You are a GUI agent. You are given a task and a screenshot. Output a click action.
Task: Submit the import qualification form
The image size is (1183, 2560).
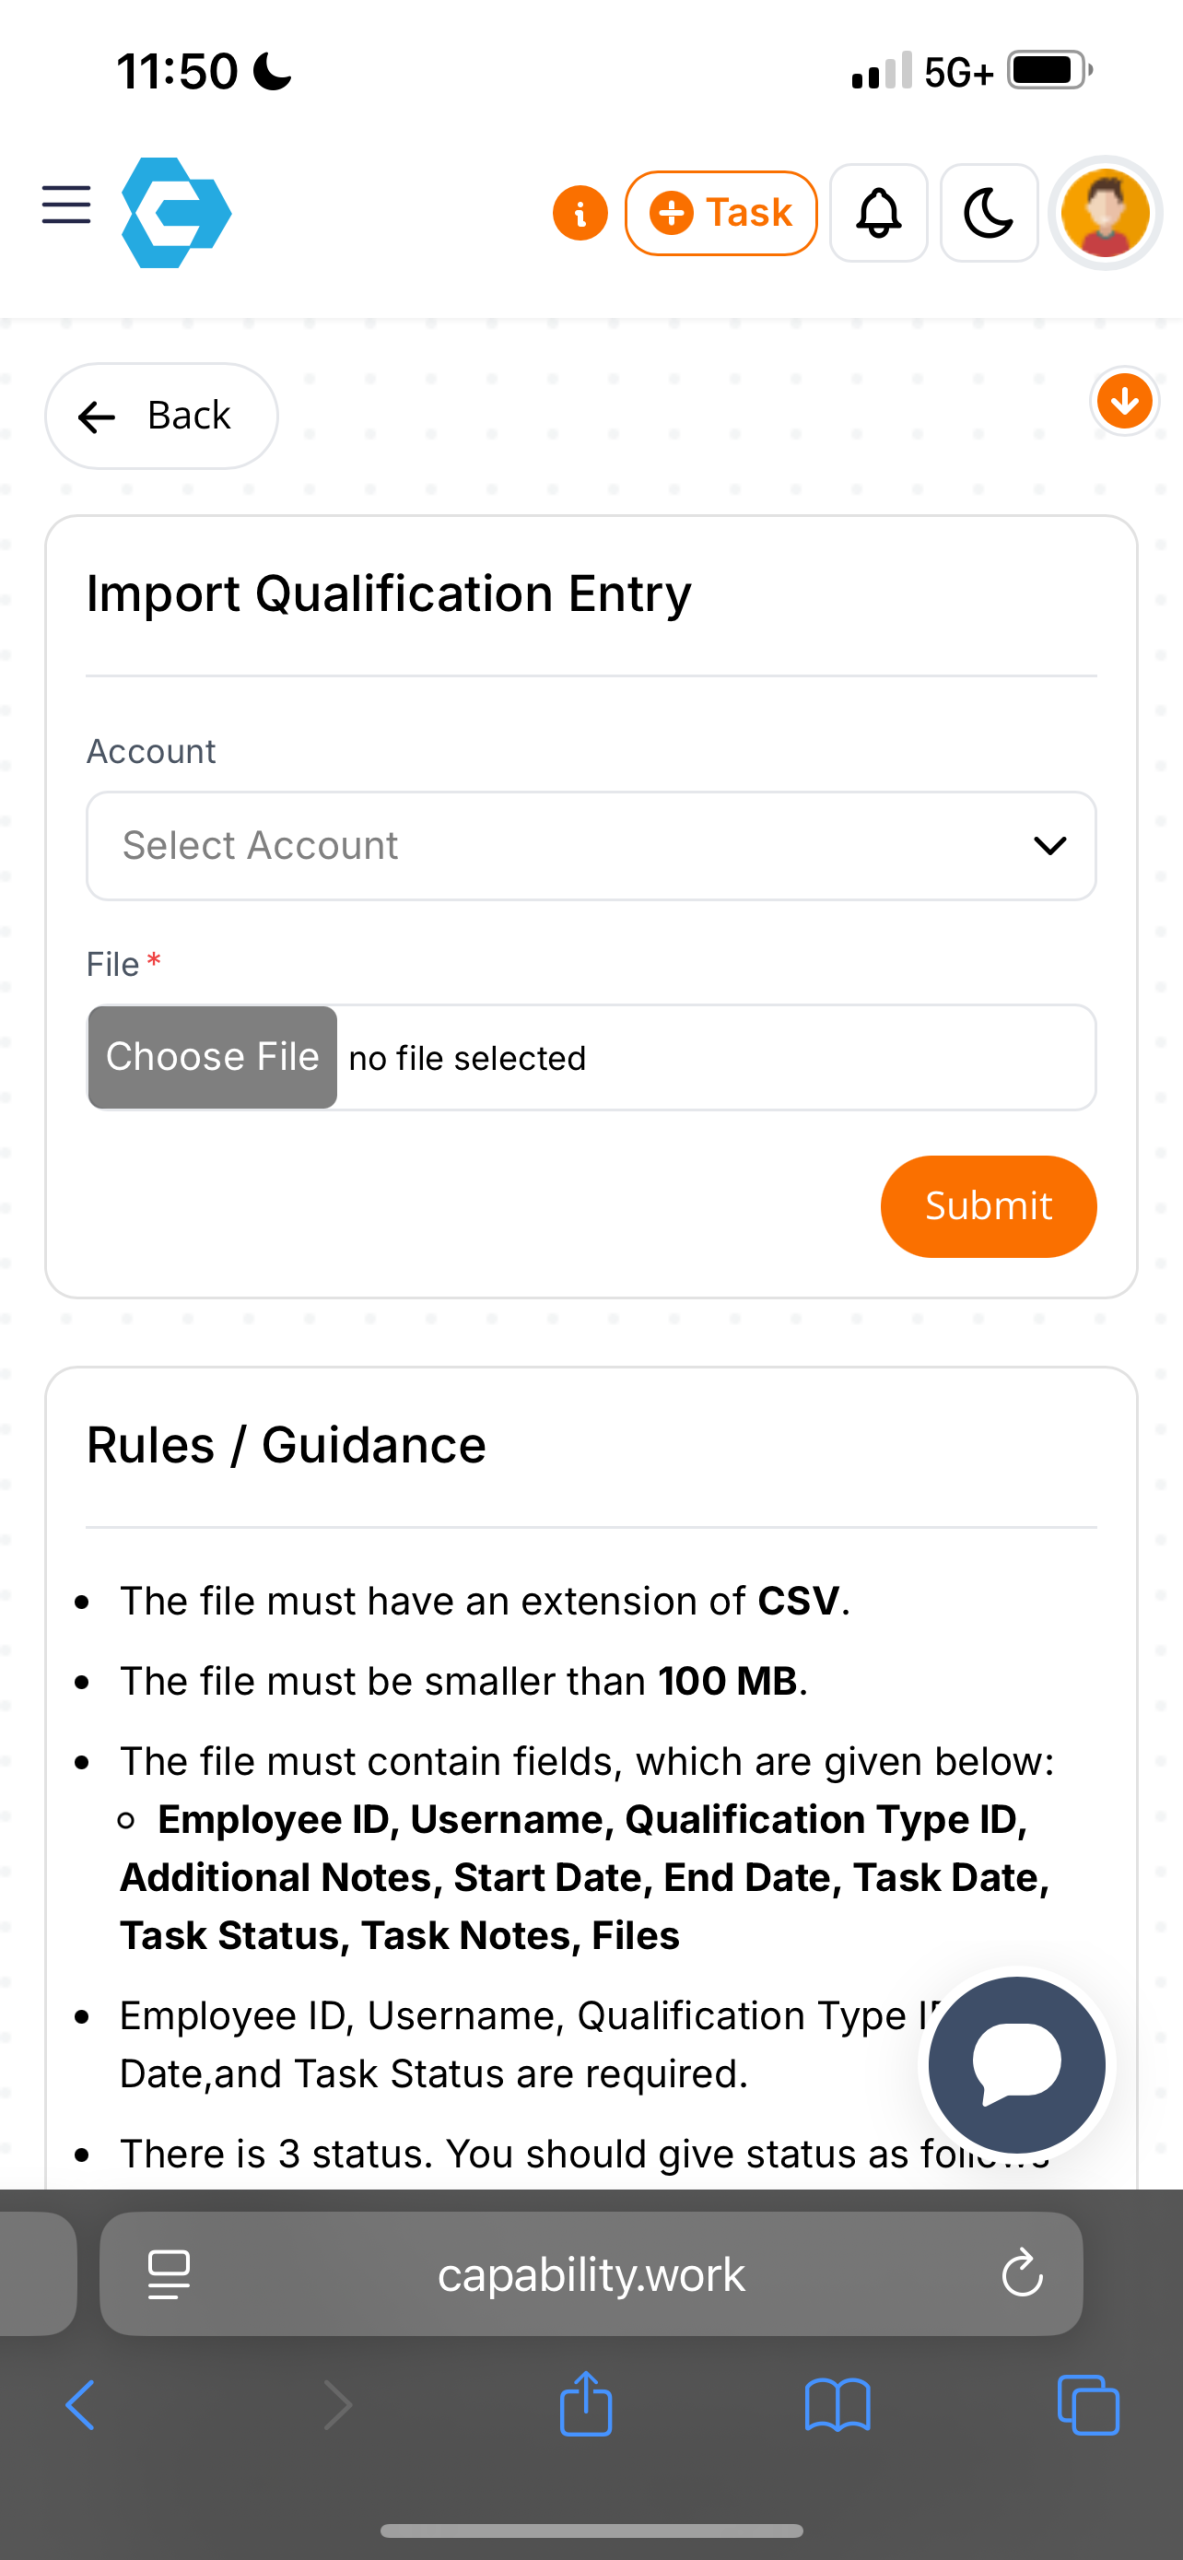[988, 1206]
